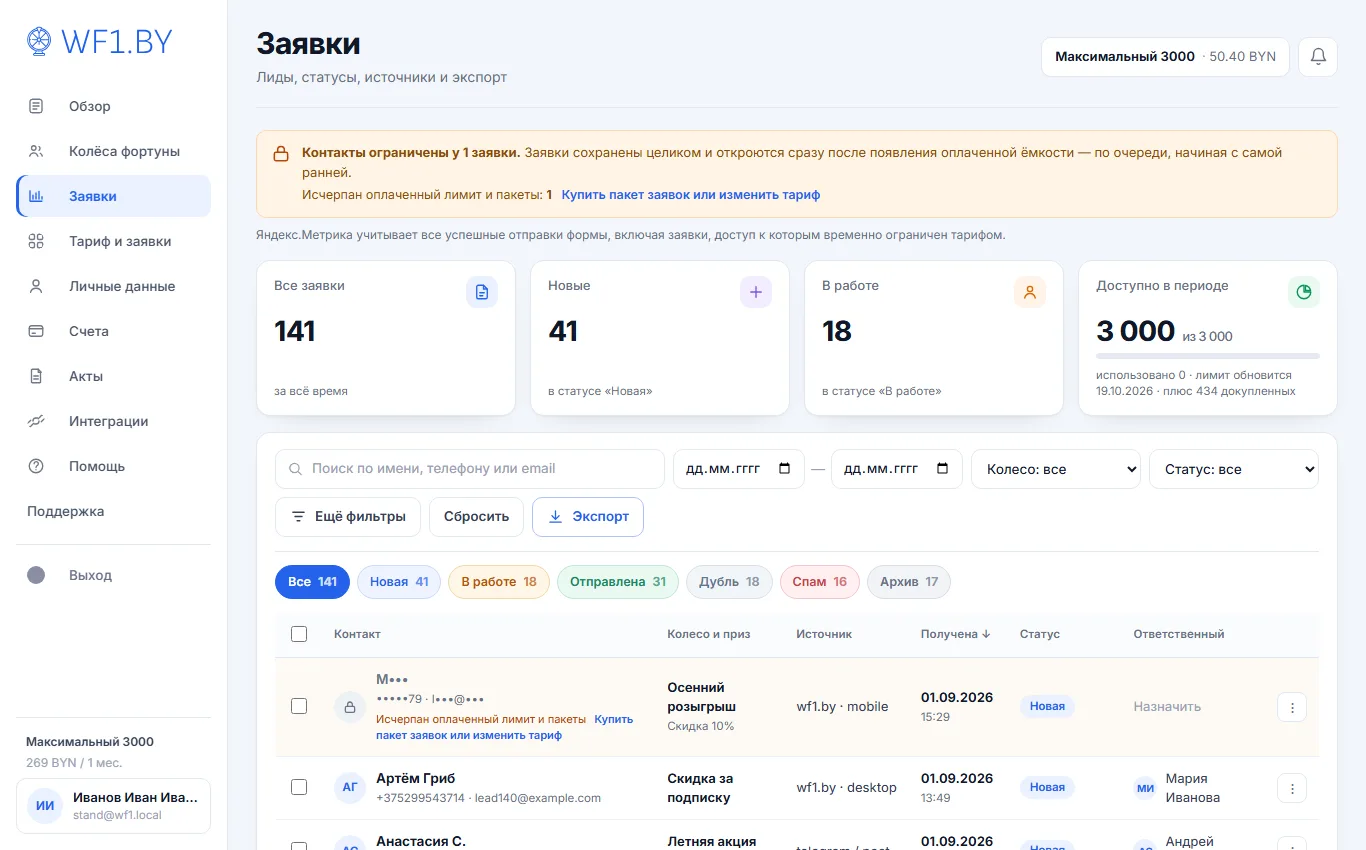Click the Тариф и заявки grid icon
This screenshot has height=850, width=1366.
coord(36,241)
